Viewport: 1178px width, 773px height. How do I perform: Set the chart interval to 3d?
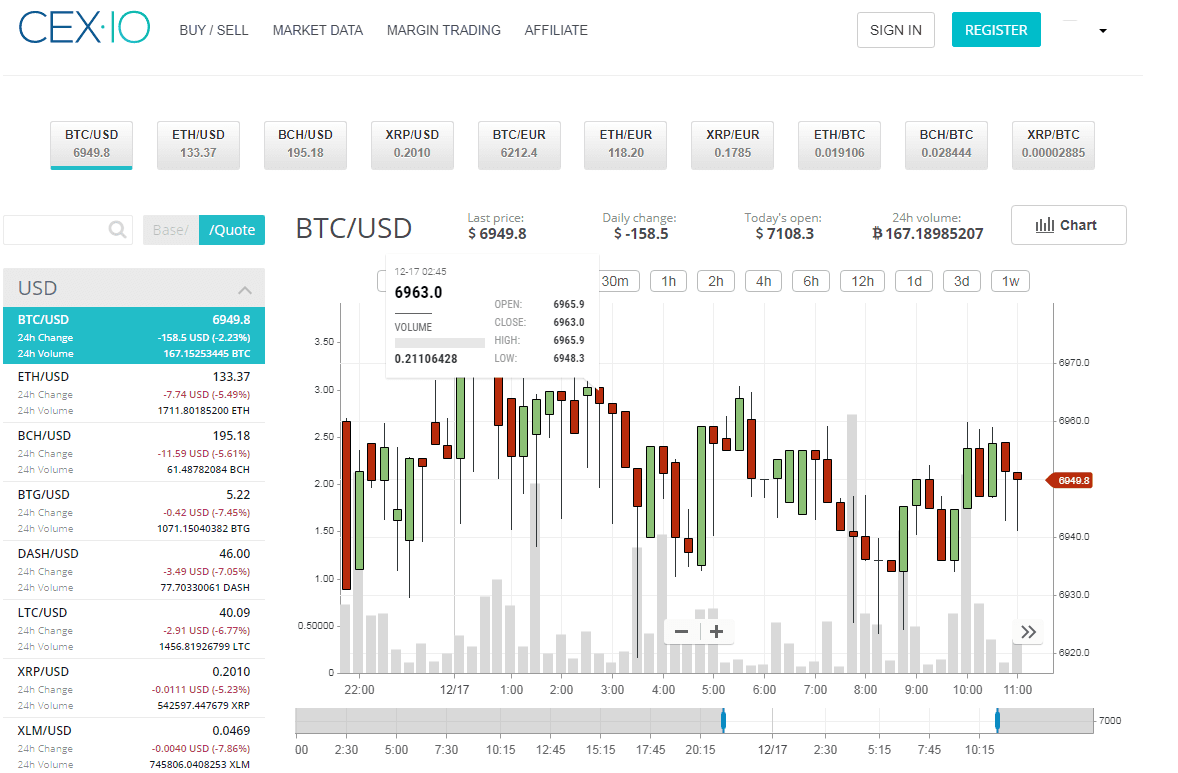point(962,281)
